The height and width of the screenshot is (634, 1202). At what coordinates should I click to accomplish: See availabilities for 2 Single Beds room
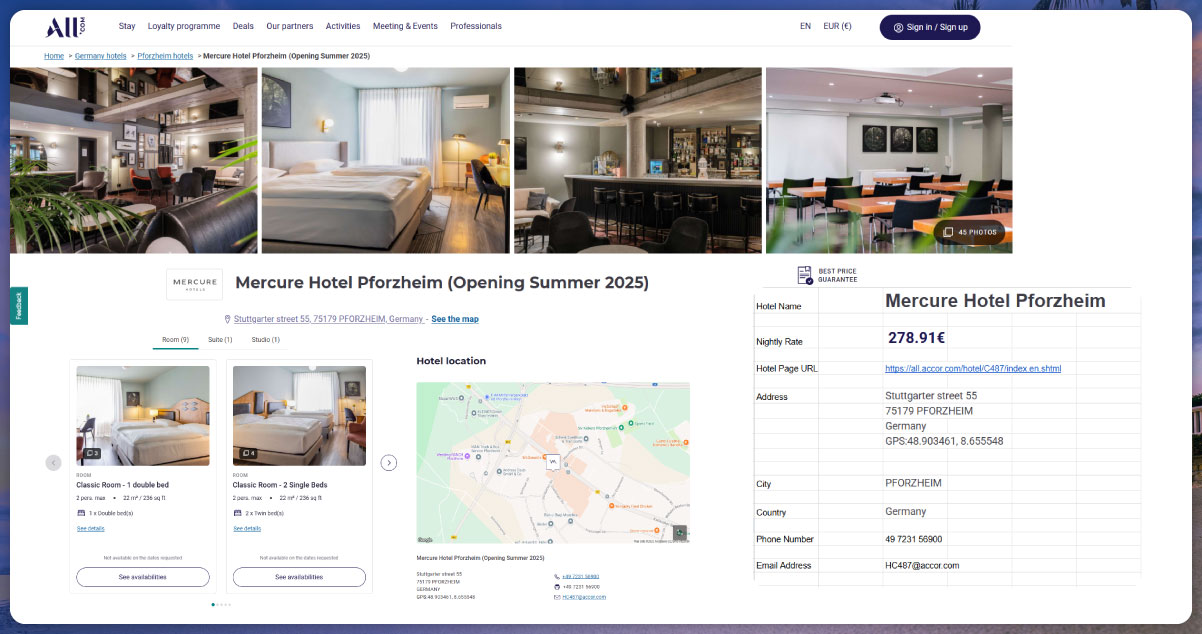click(299, 577)
